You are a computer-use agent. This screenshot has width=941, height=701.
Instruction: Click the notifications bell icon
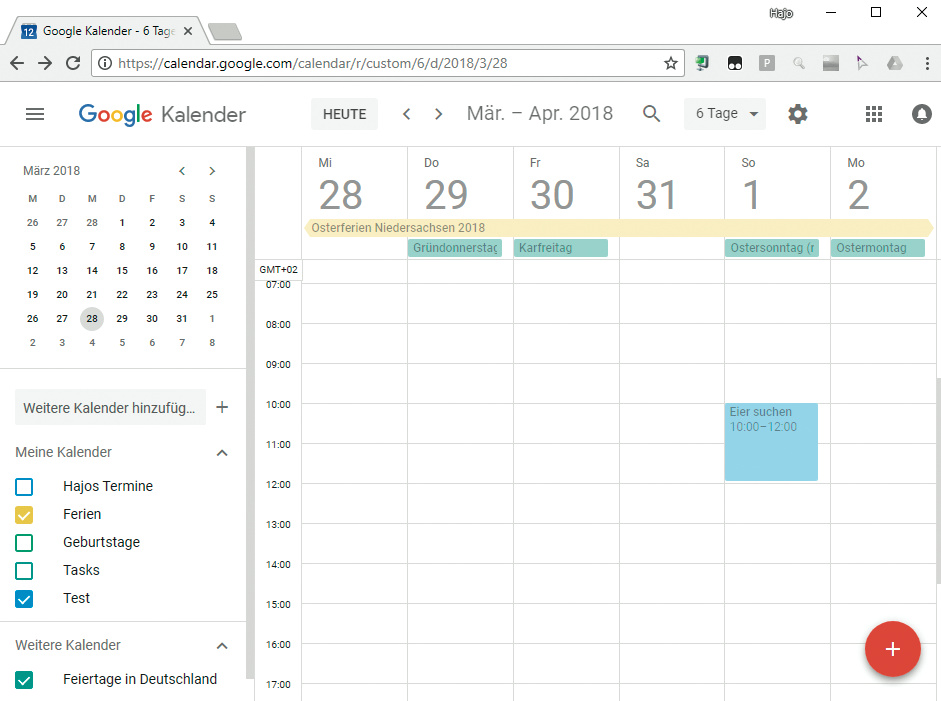[x=921, y=114]
